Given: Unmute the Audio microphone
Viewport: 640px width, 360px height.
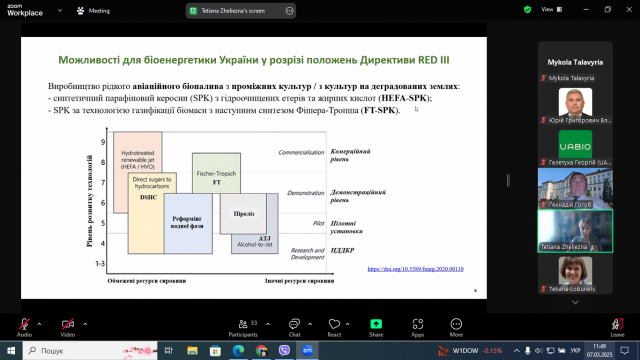Looking at the screenshot, I should [x=24, y=328].
